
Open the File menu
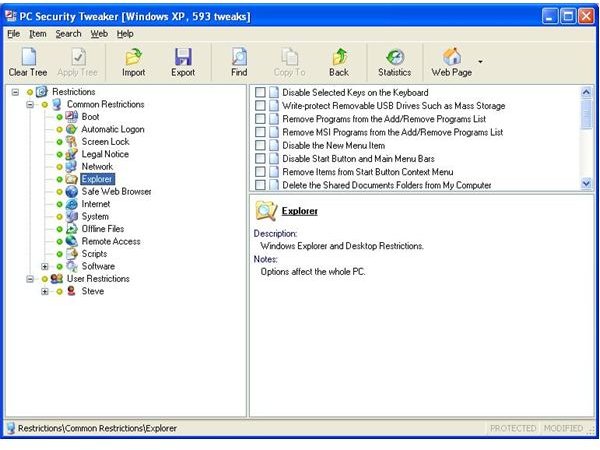pos(13,34)
